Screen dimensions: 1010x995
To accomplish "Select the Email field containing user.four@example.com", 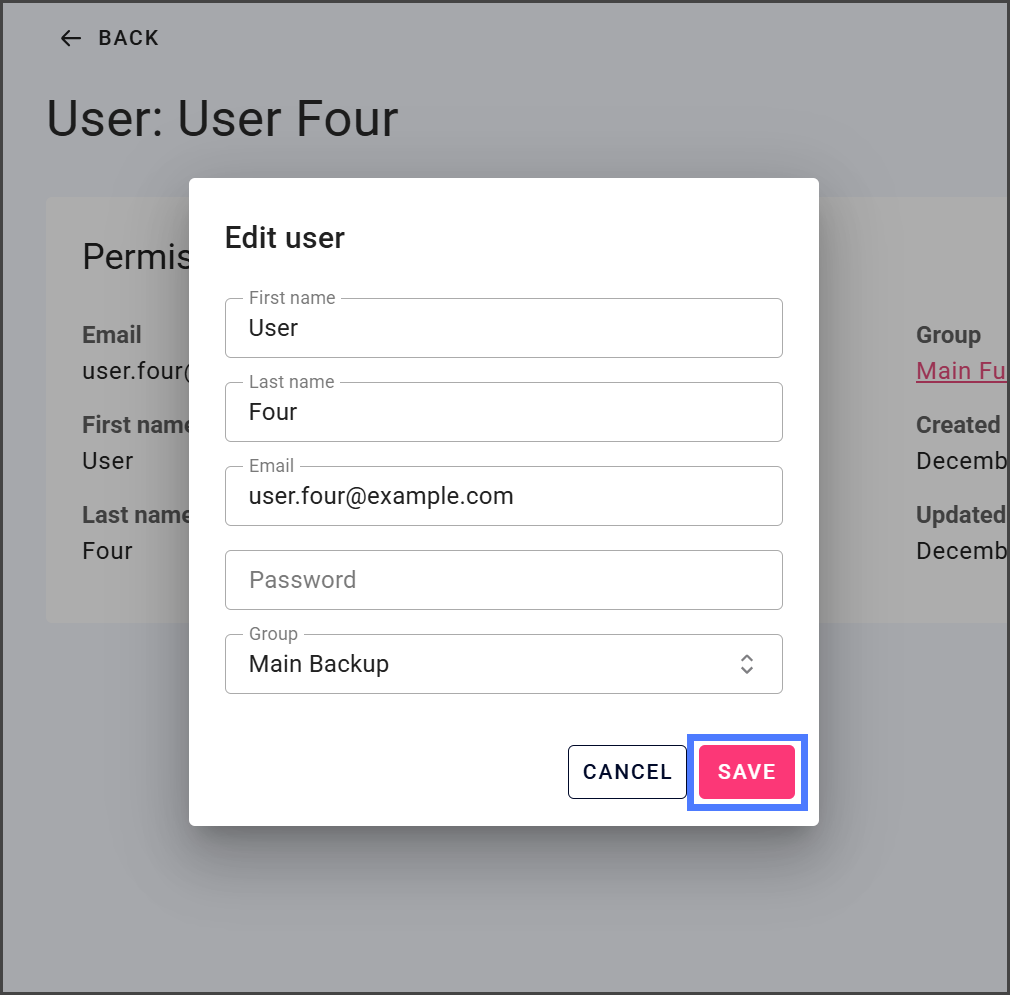I will (x=503, y=496).
